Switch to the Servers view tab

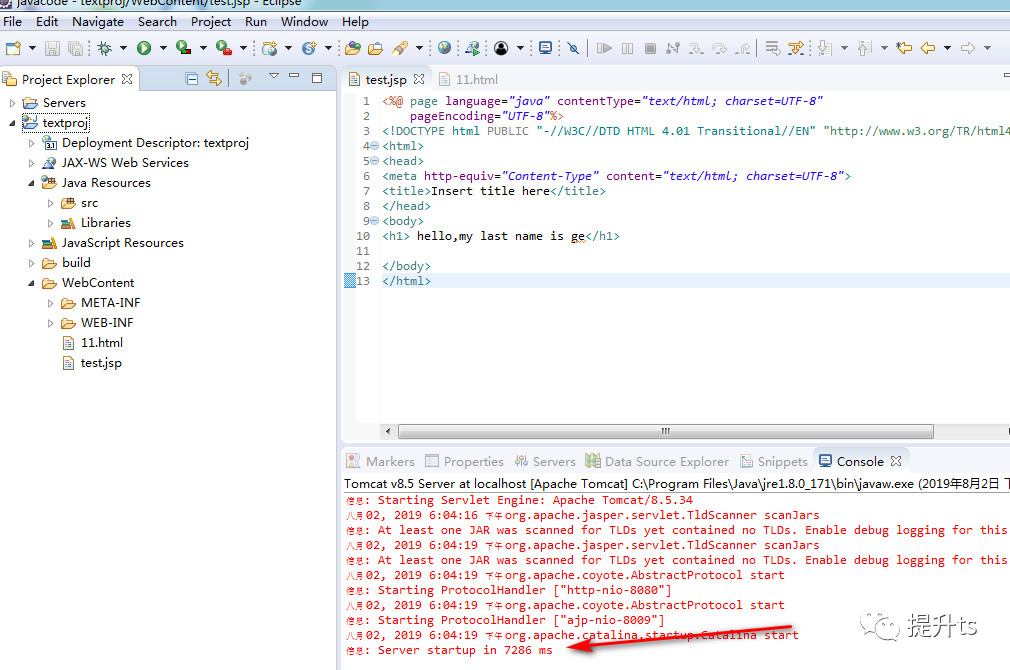click(545, 461)
